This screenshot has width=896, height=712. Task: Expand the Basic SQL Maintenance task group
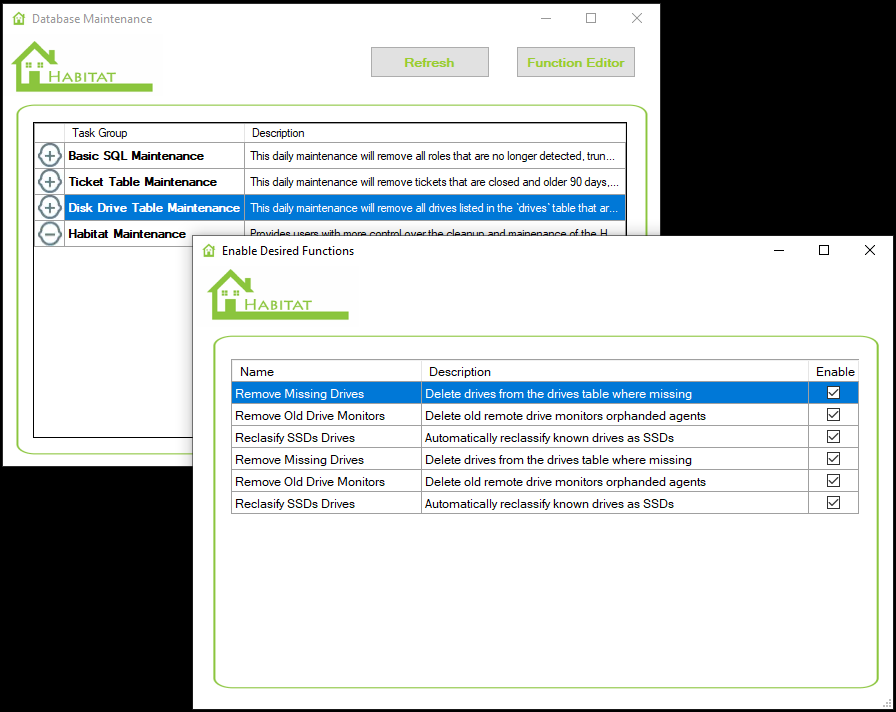50,156
